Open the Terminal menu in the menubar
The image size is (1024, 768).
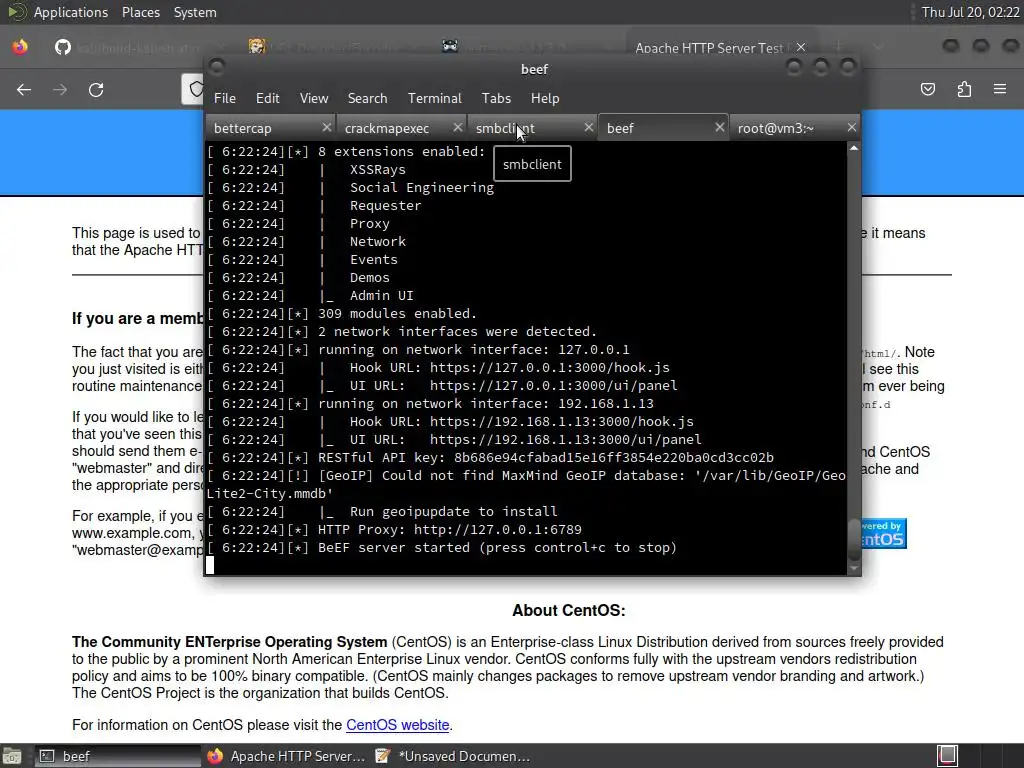[x=434, y=98]
